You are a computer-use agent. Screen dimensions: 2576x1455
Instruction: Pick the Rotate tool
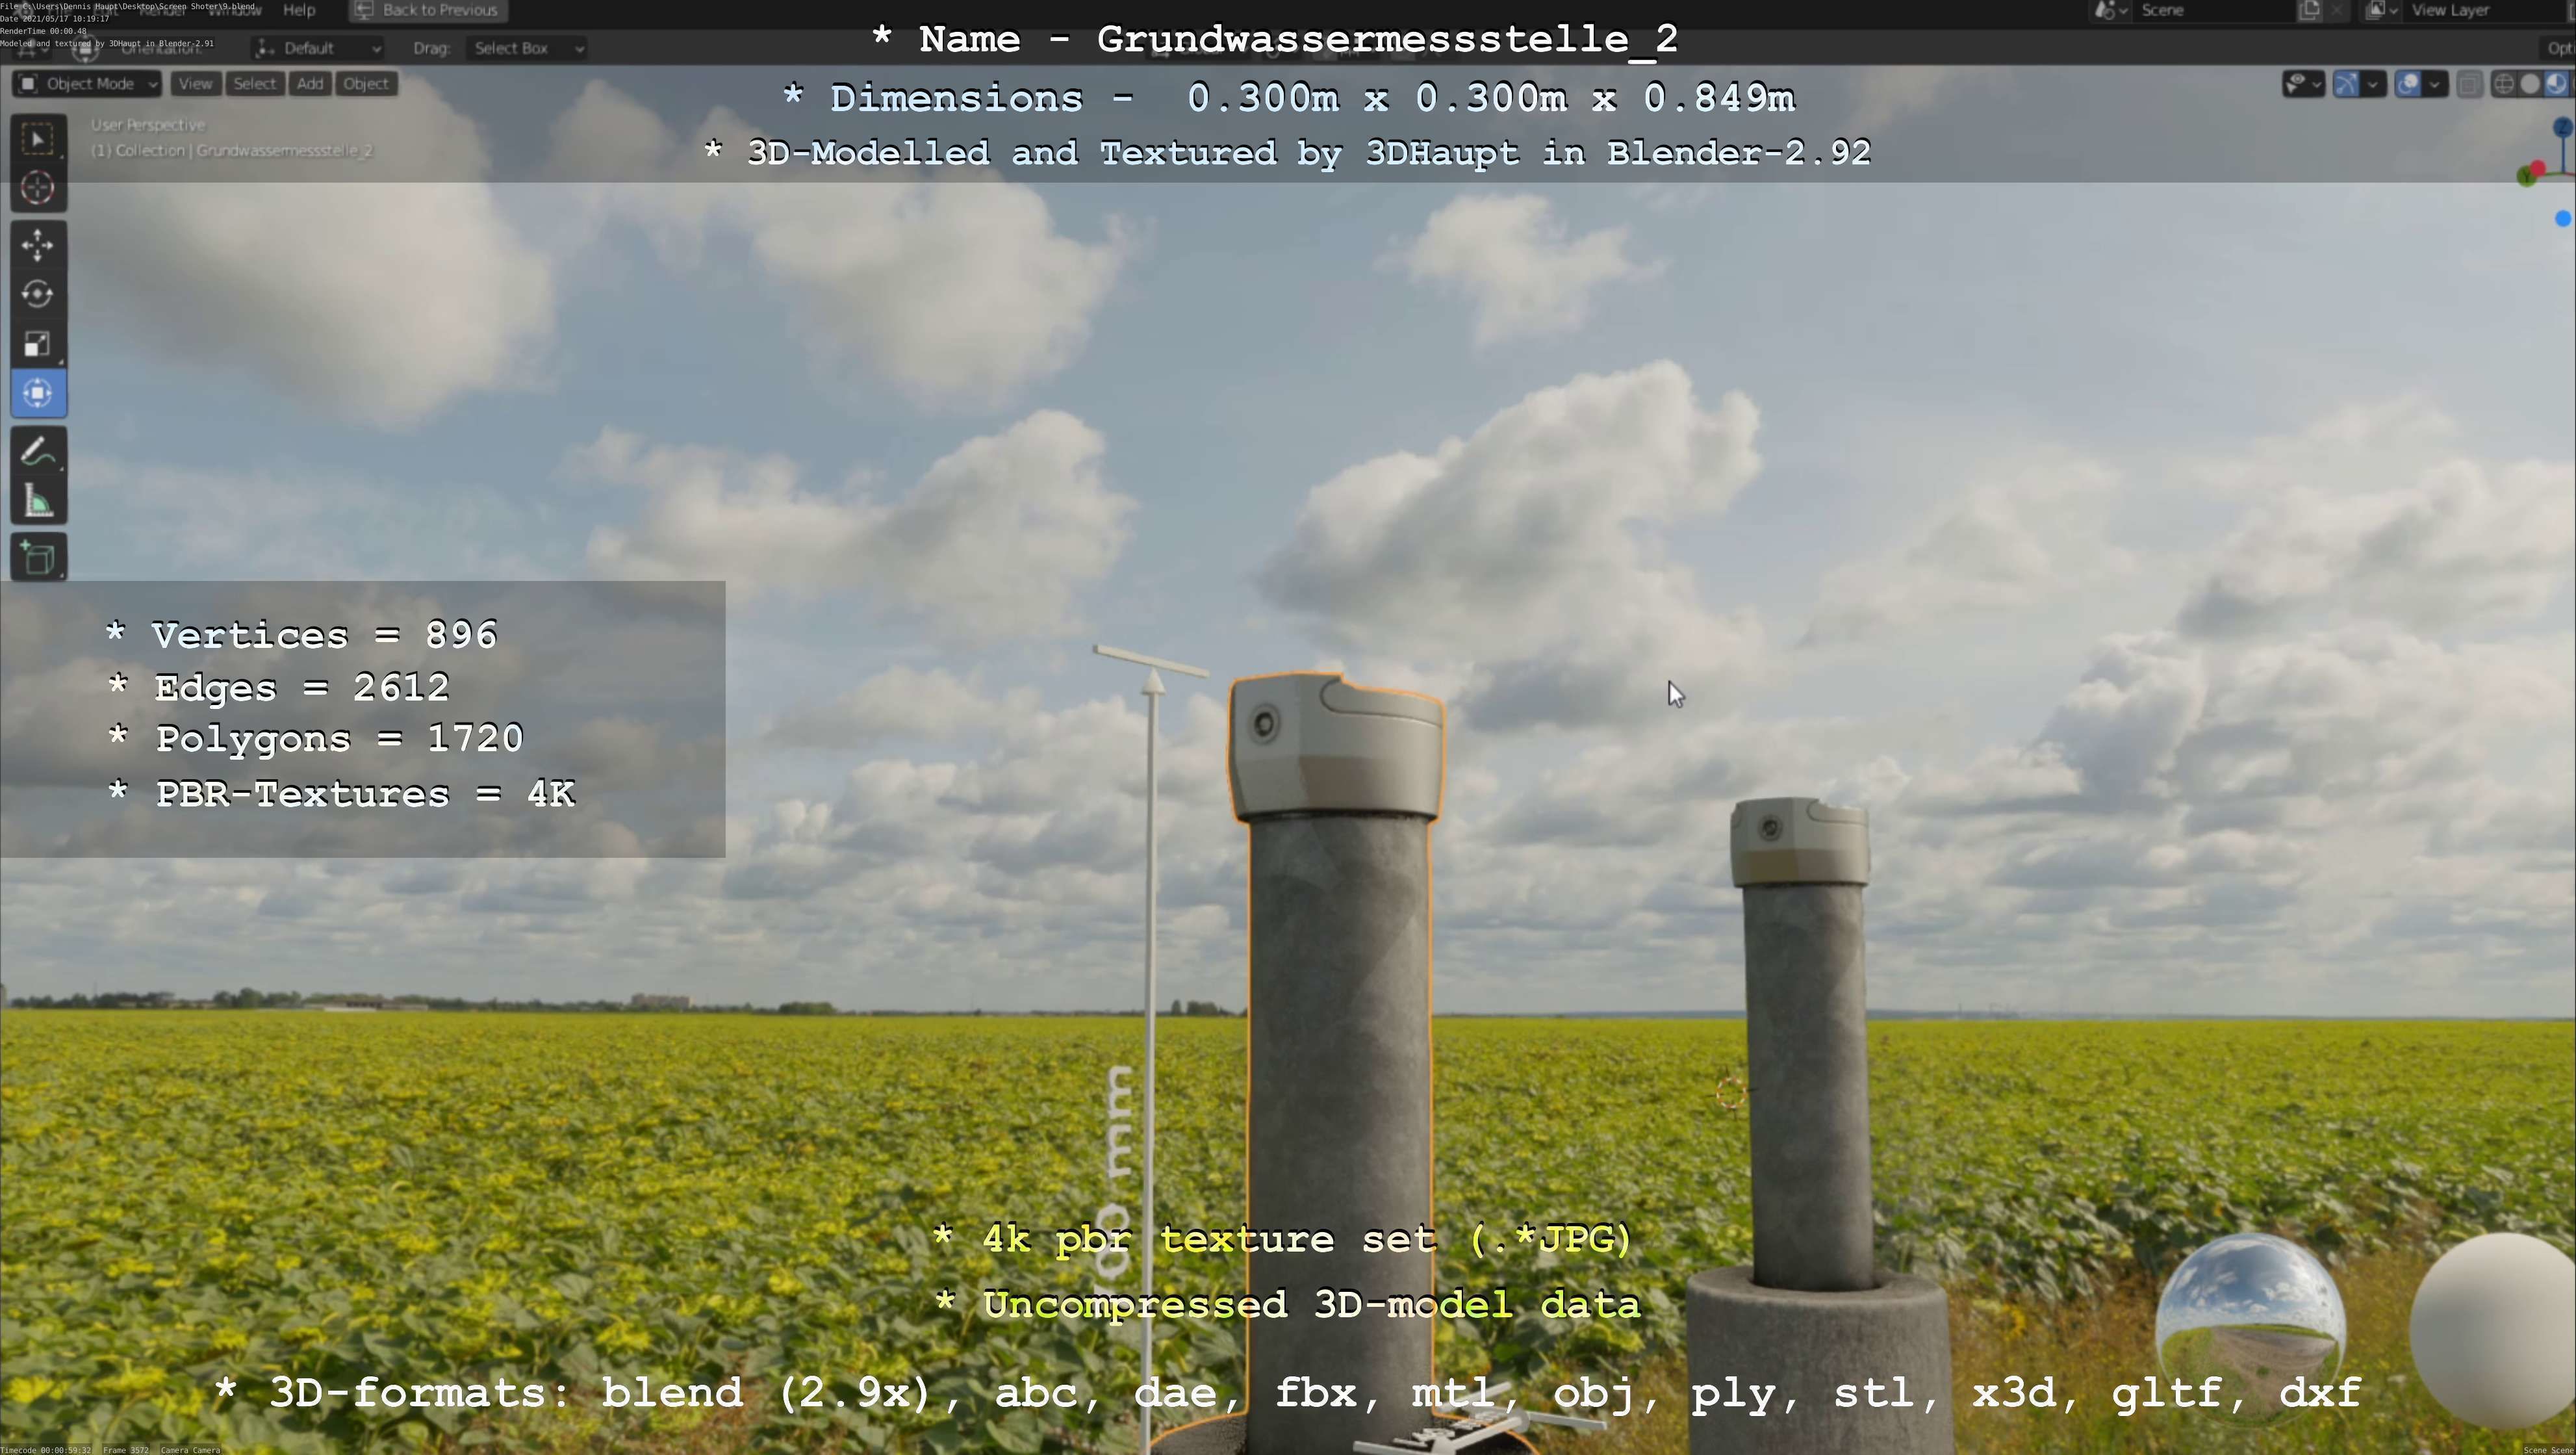(x=38, y=294)
